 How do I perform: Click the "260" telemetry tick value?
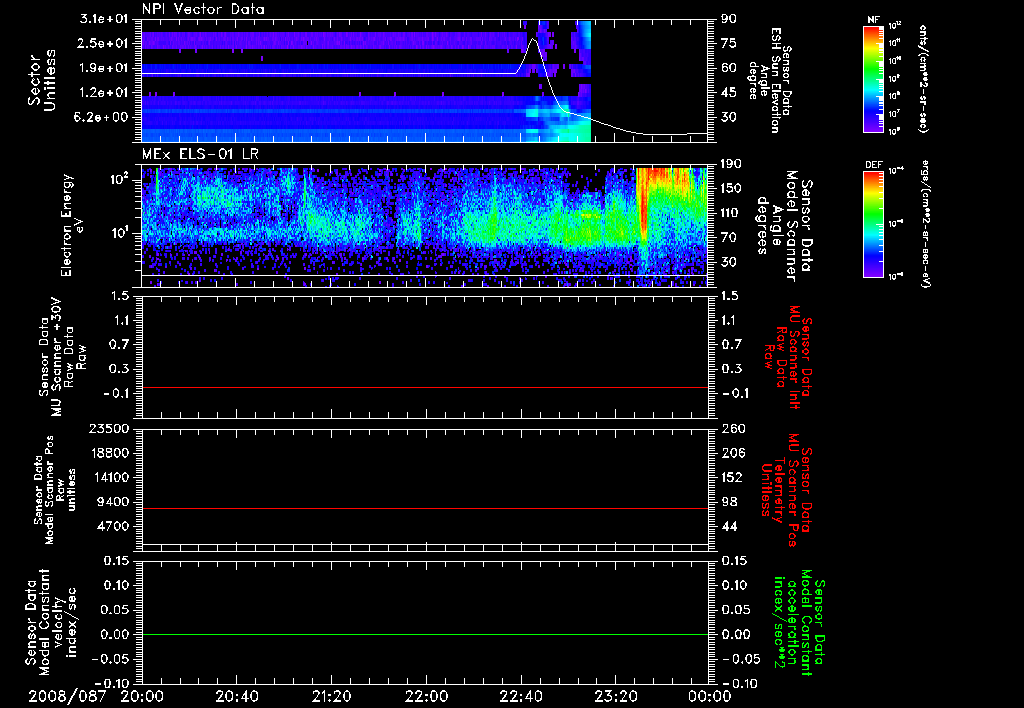tap(731, 428)
